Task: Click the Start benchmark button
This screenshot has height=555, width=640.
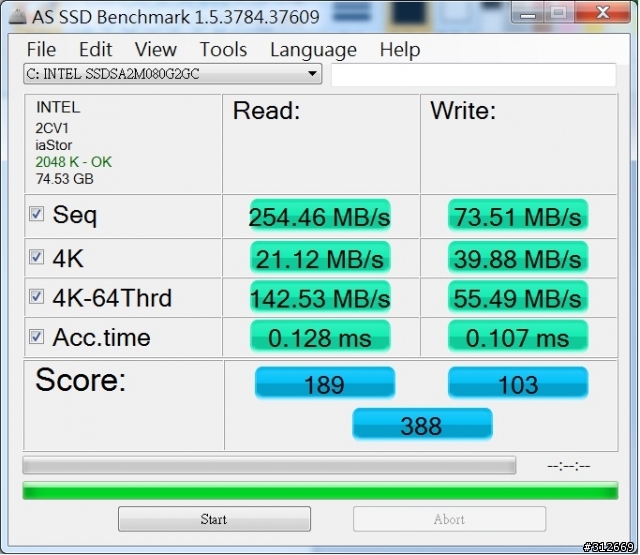Action: (214, 519)
